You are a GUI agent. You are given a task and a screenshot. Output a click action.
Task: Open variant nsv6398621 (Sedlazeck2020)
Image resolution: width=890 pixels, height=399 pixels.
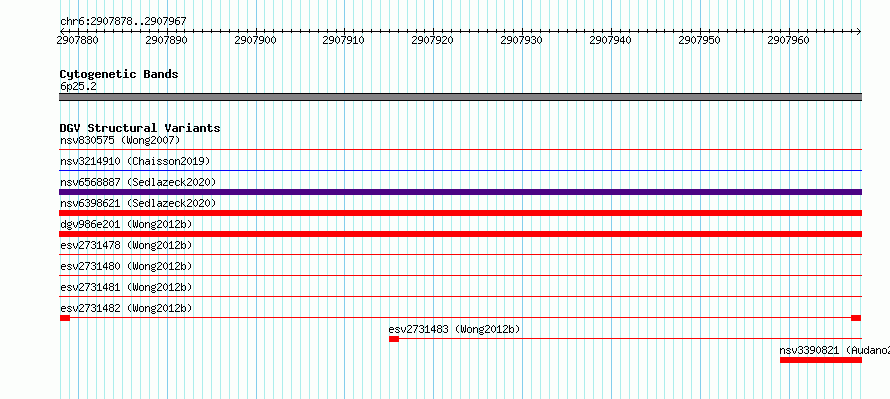tap(138, 203)
